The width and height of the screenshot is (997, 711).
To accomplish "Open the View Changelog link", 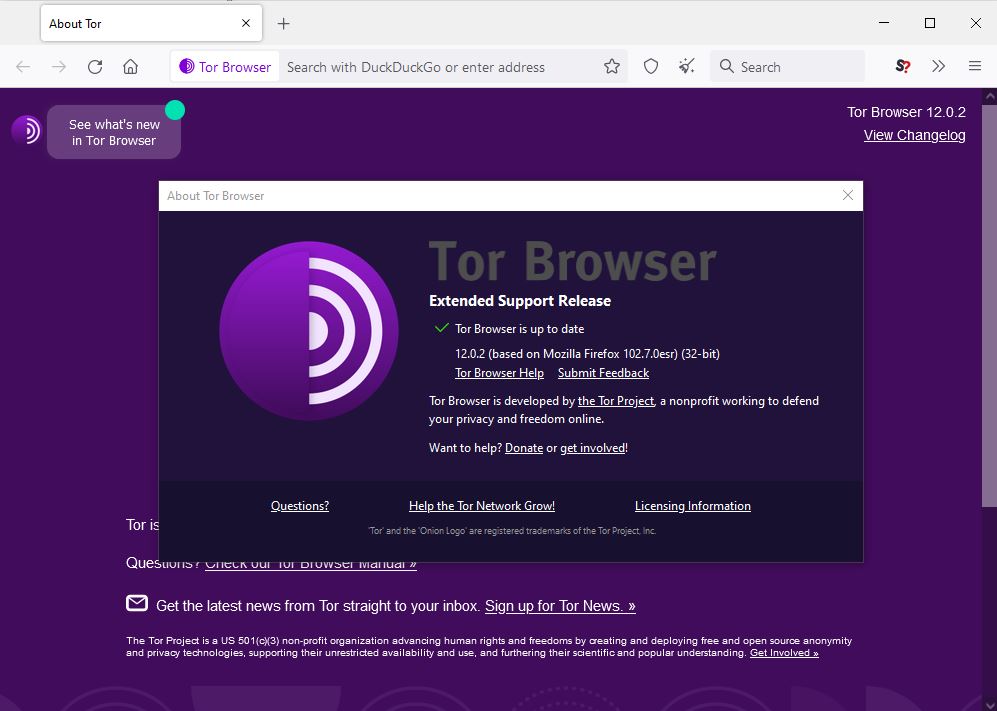I will [x=914, y=135].
